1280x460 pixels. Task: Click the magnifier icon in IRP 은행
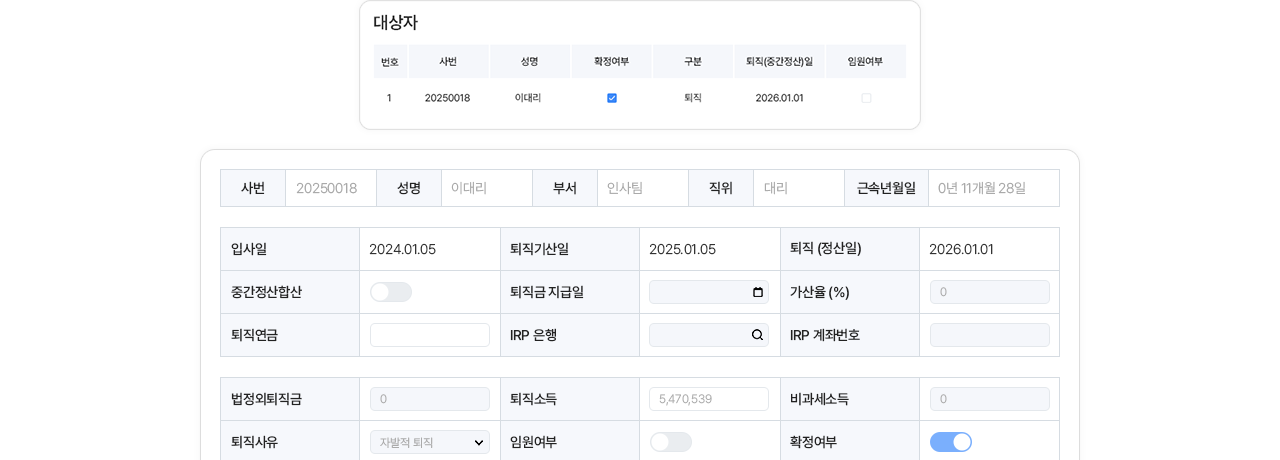pyautogui.click(x=757, y=335)
